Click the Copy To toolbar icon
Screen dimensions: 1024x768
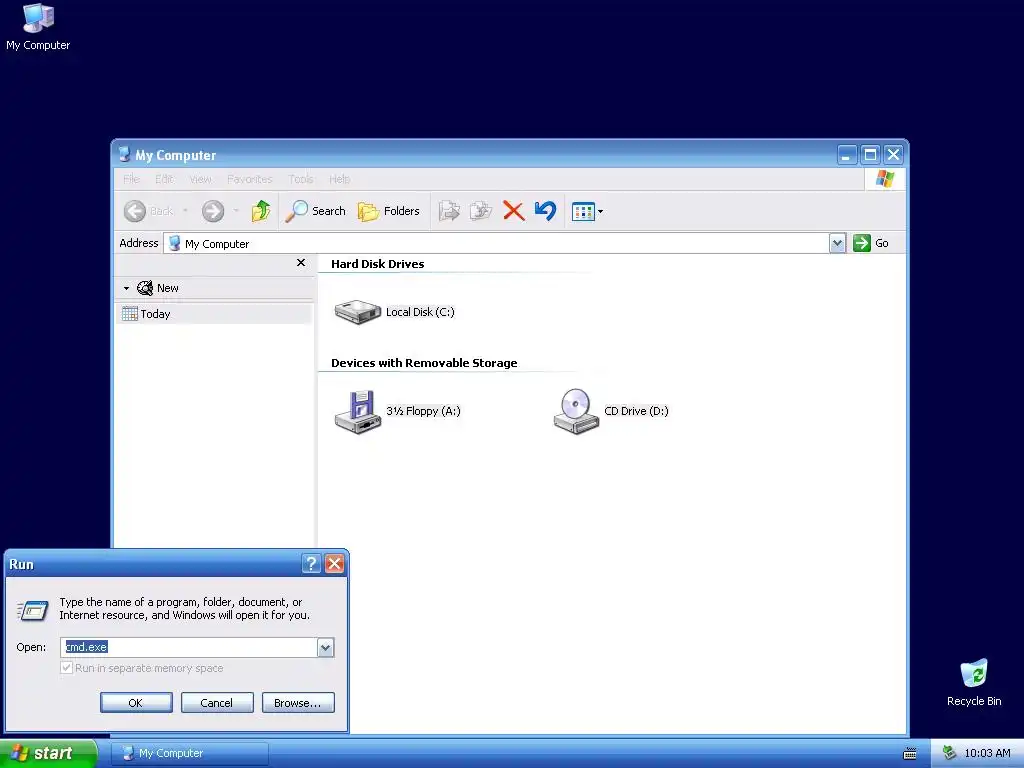click(x=481, y=211)
